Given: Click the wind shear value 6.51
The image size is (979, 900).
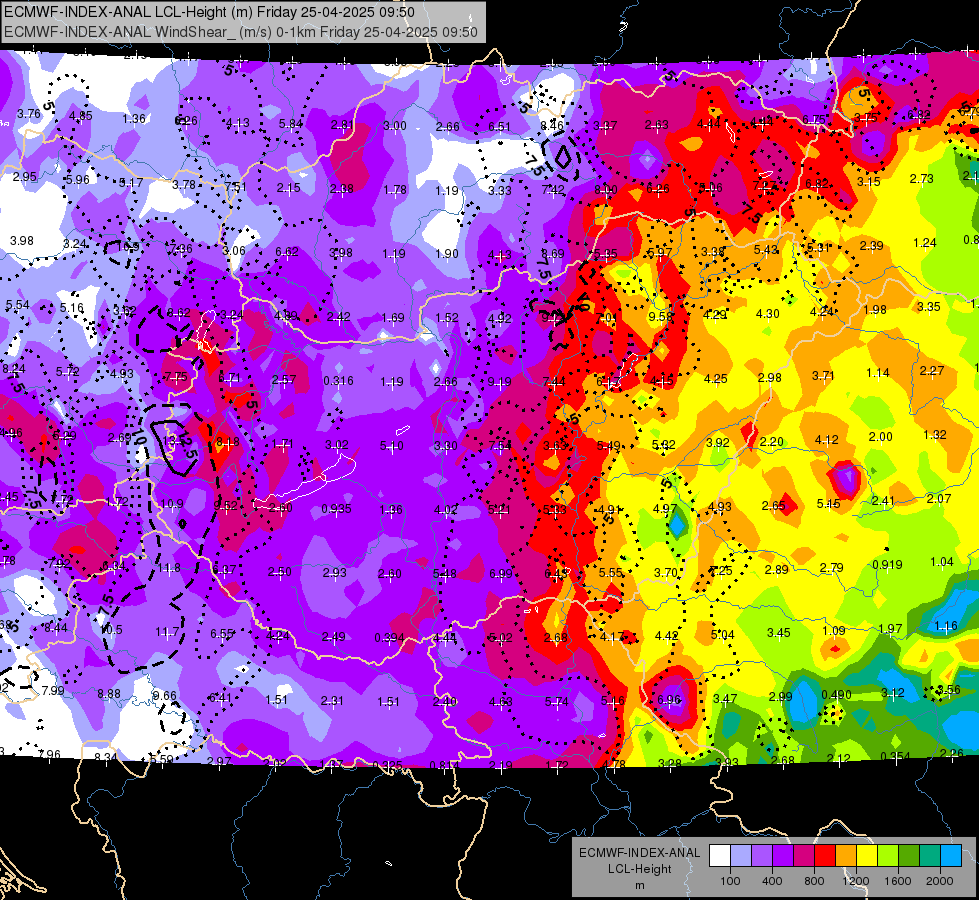Looking at the screenshot, I should (x=499, y=127).
